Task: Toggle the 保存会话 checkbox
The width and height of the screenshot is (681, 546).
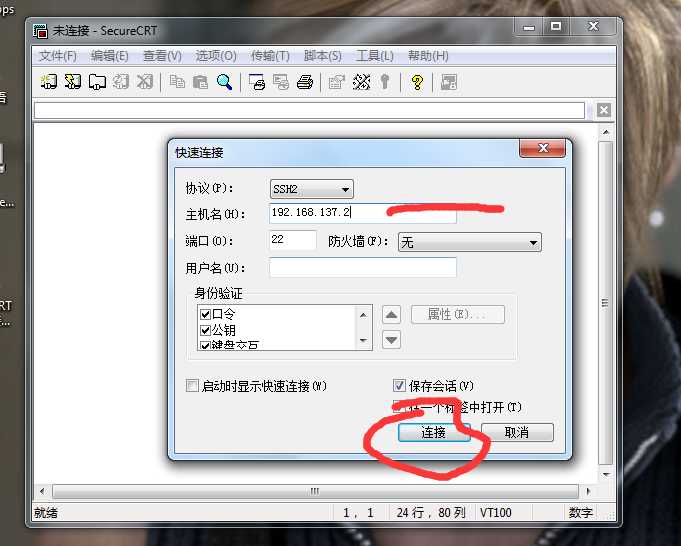Action: click(399, 385)
